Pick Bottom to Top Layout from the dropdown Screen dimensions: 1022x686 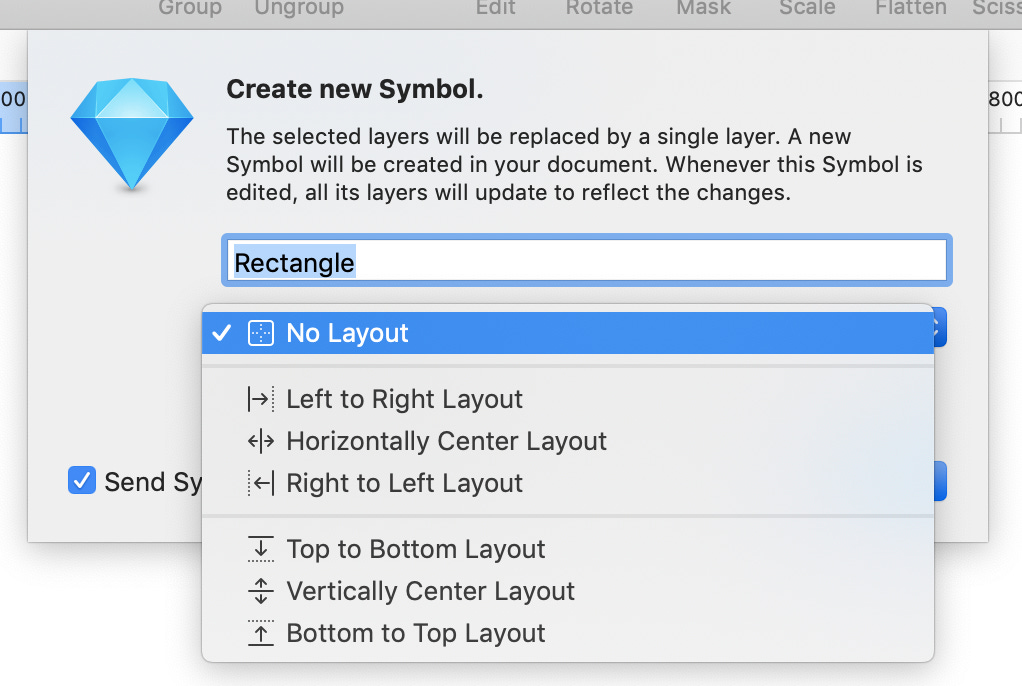415,632
